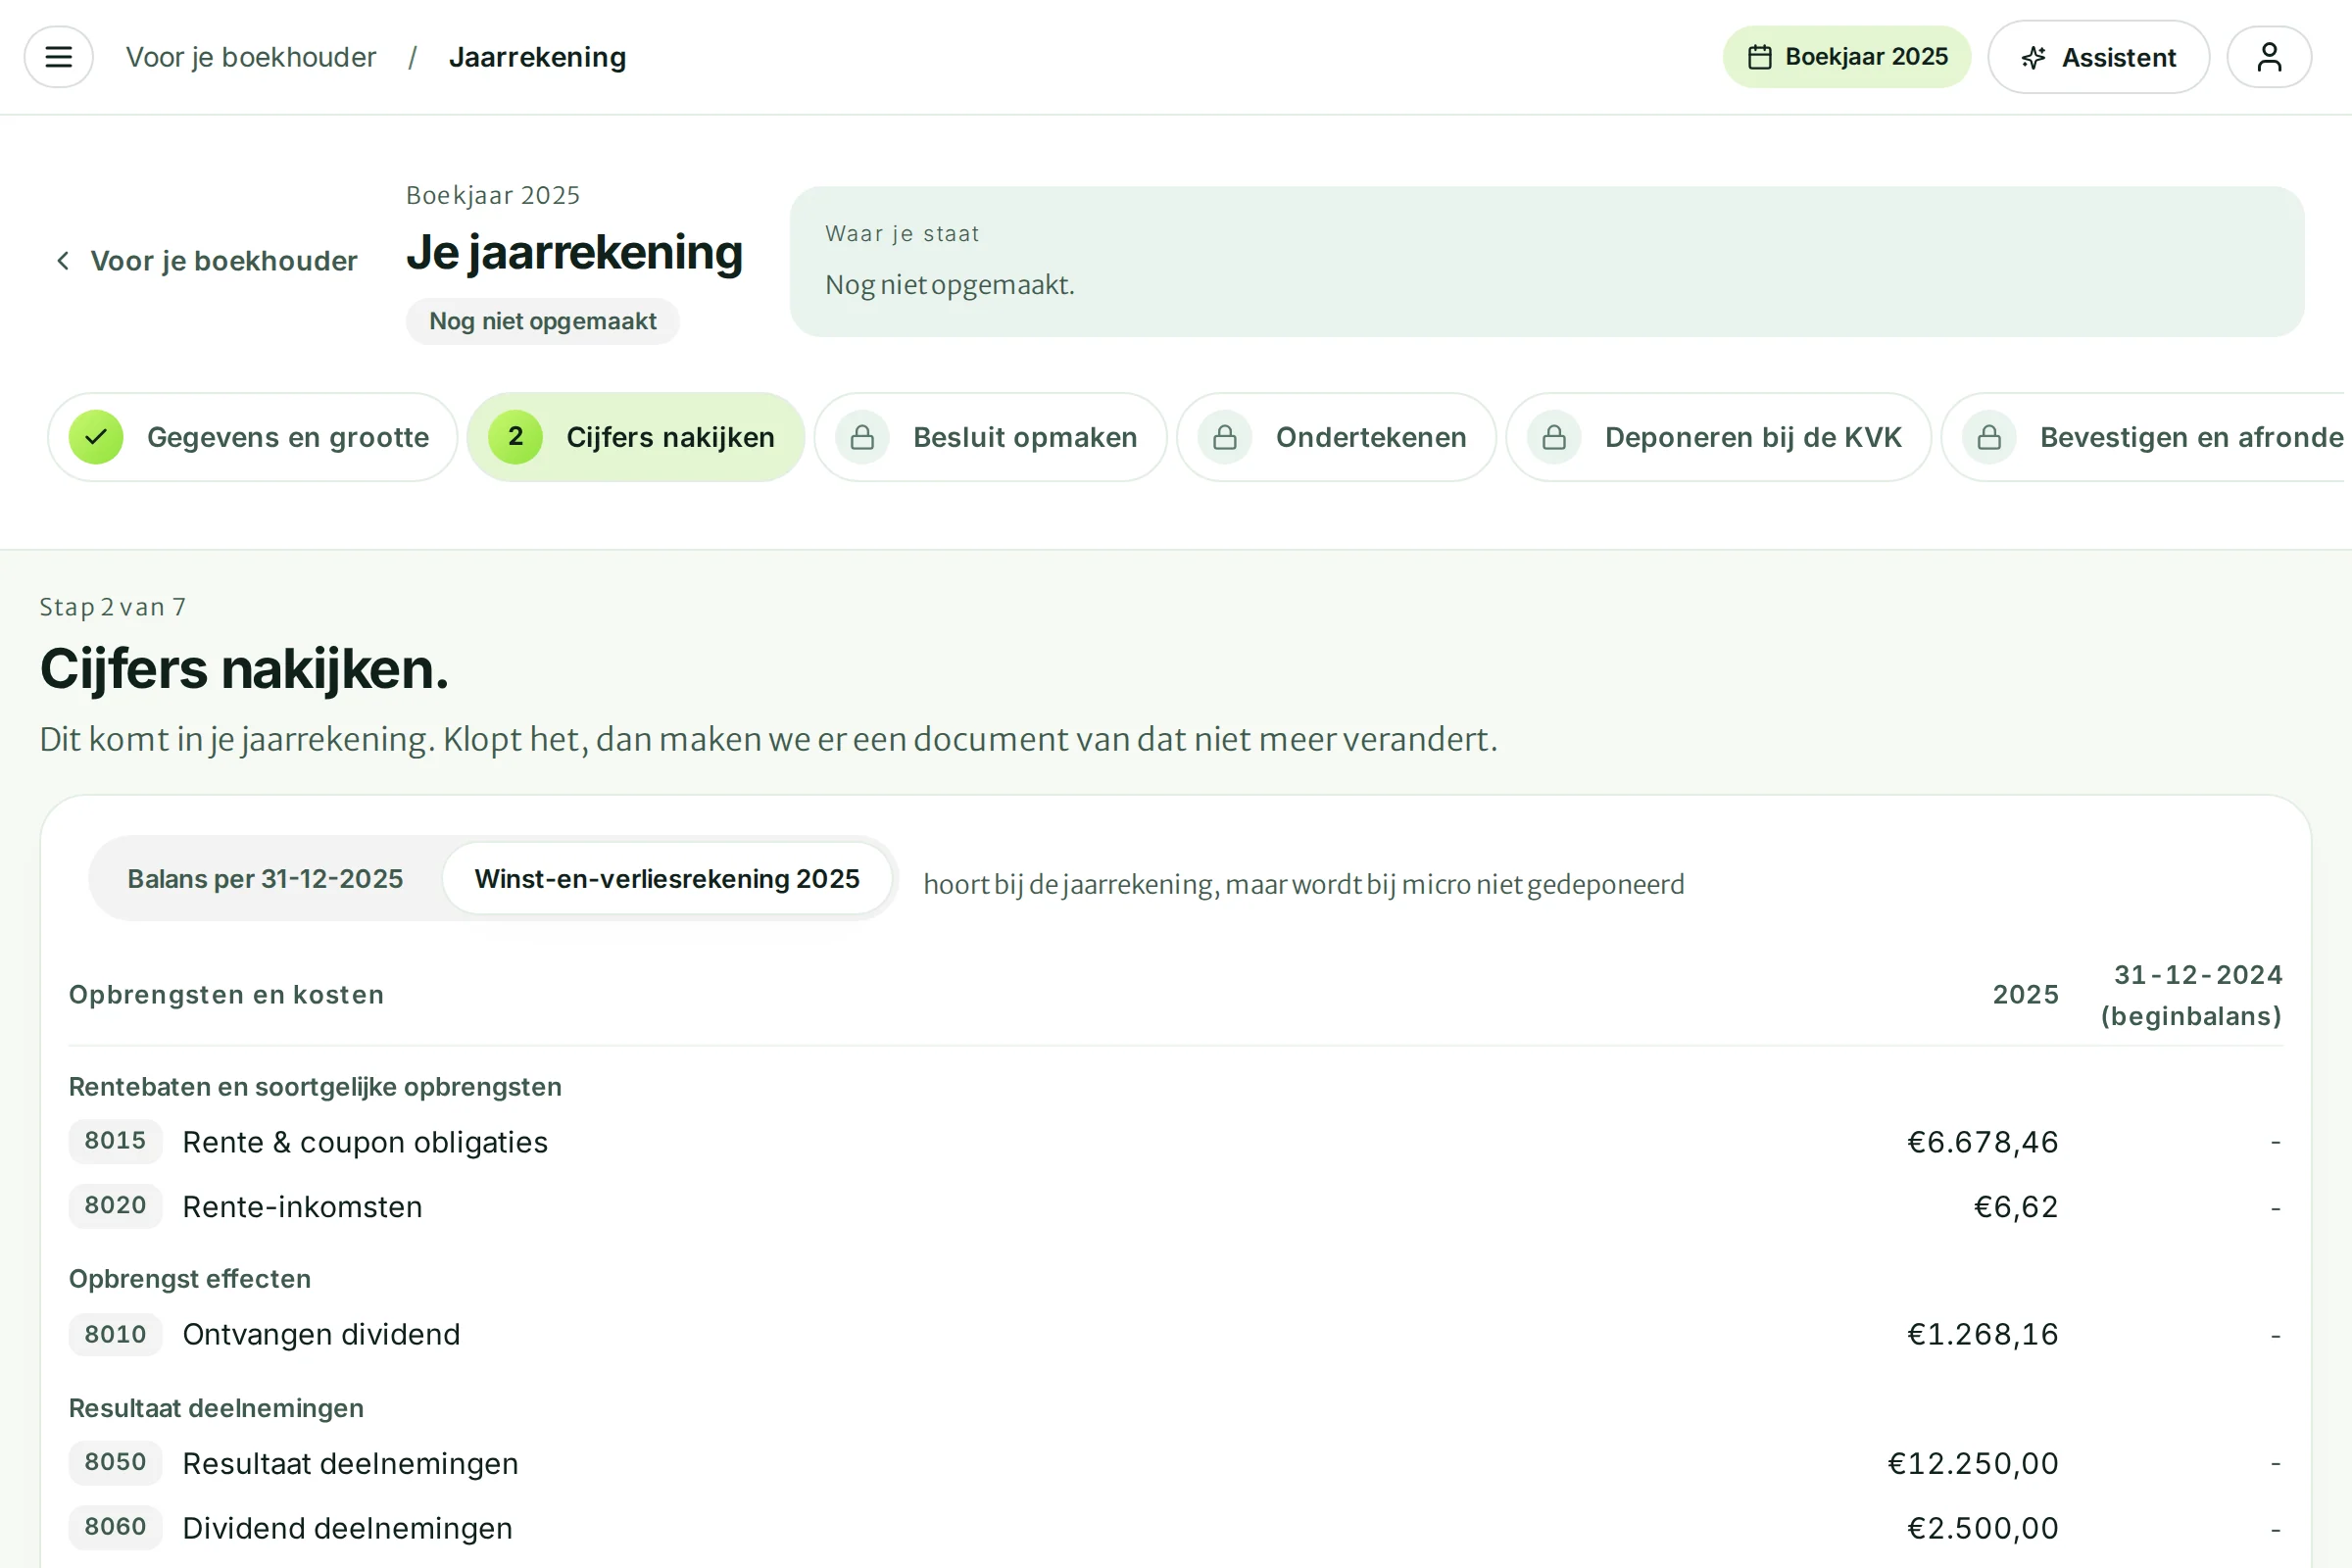Click account code 8050
This screenshot has height=1568, width=2352.
coord(115,1462)
